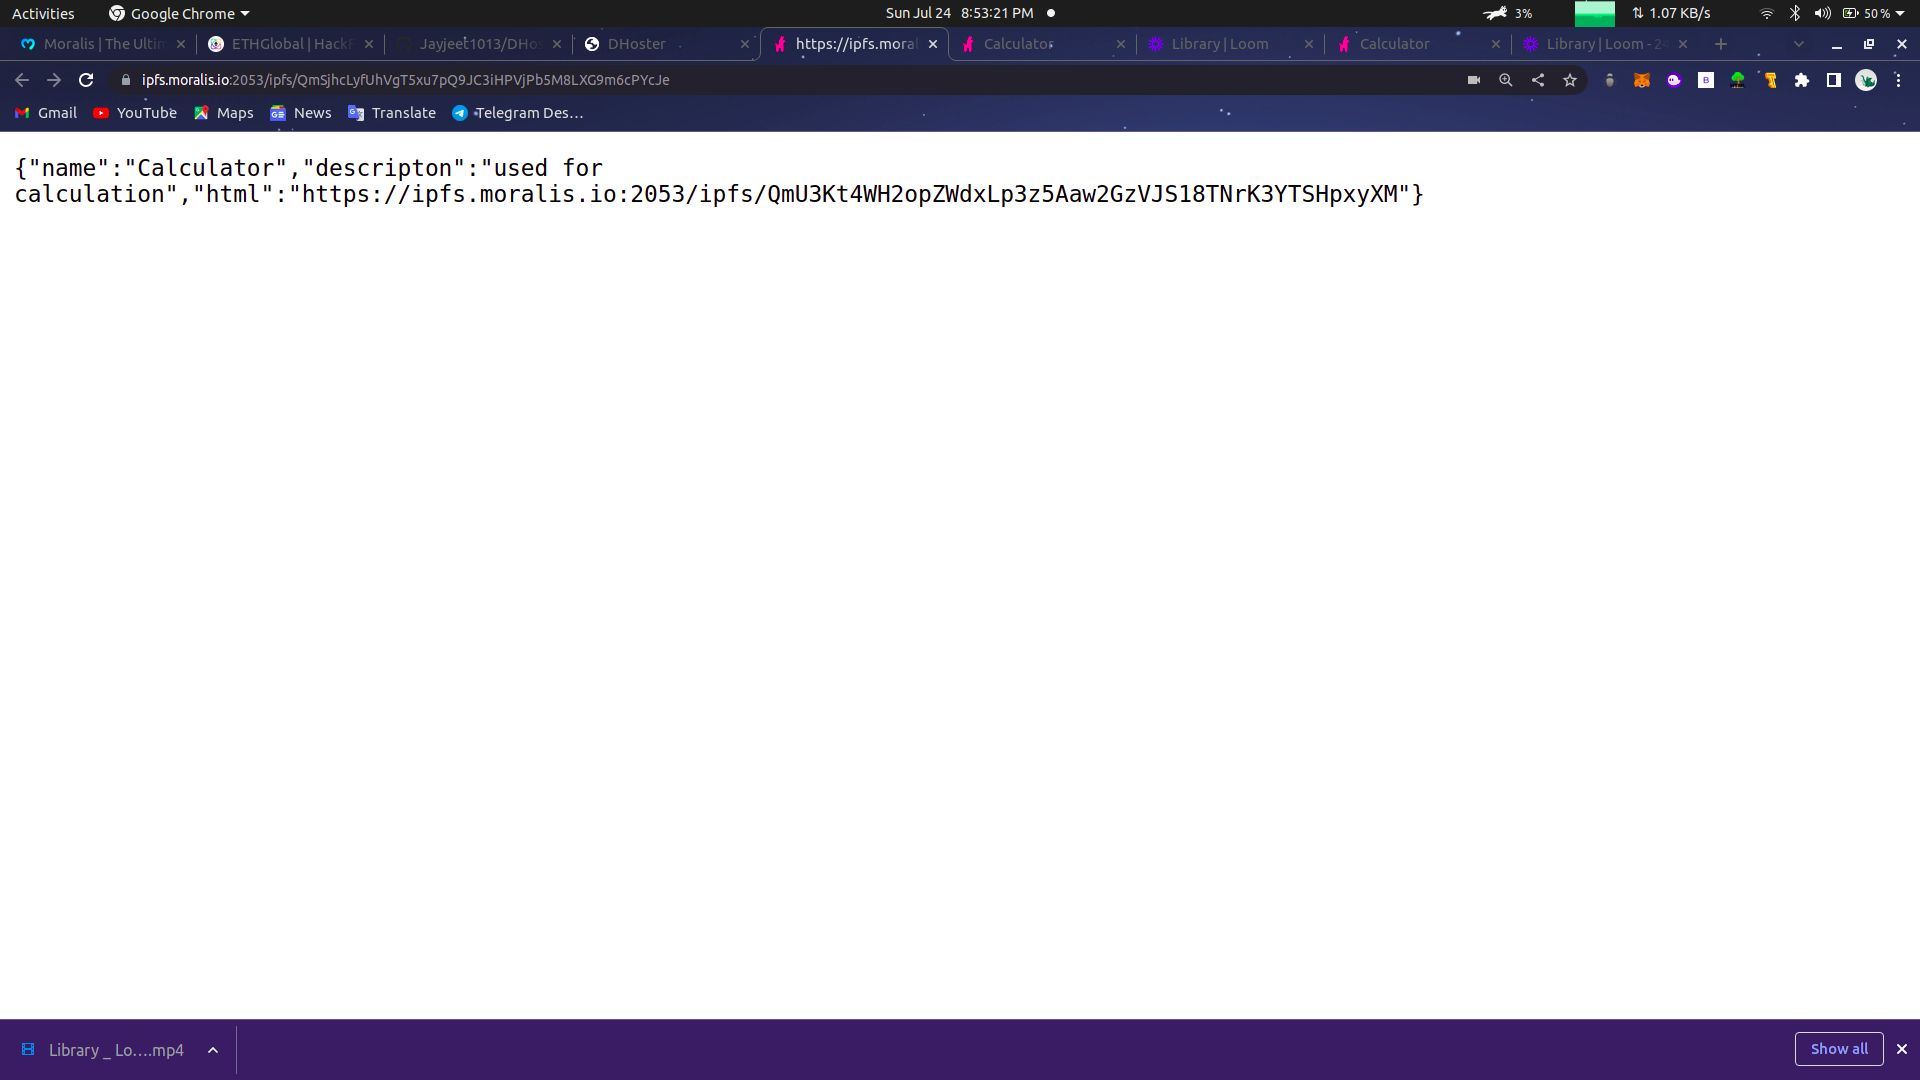
Task: Close the first Calculator tab
Action: 1121,44
